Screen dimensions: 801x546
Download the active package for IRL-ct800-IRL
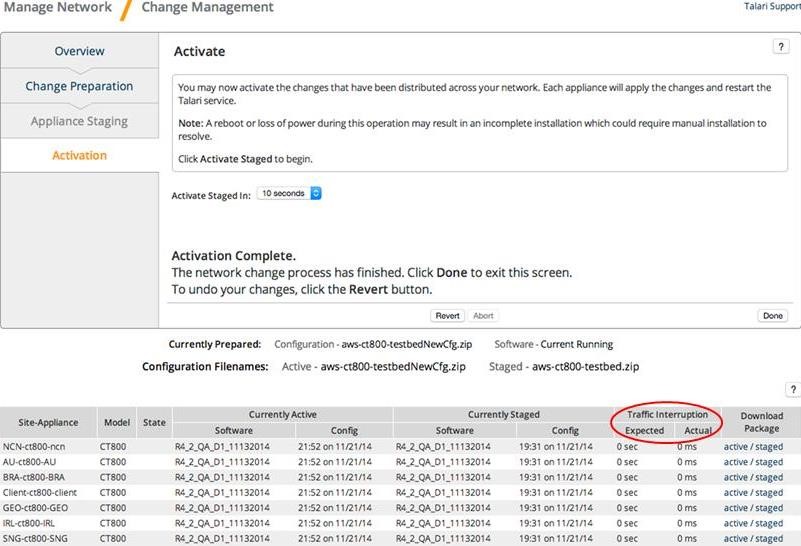736,523
